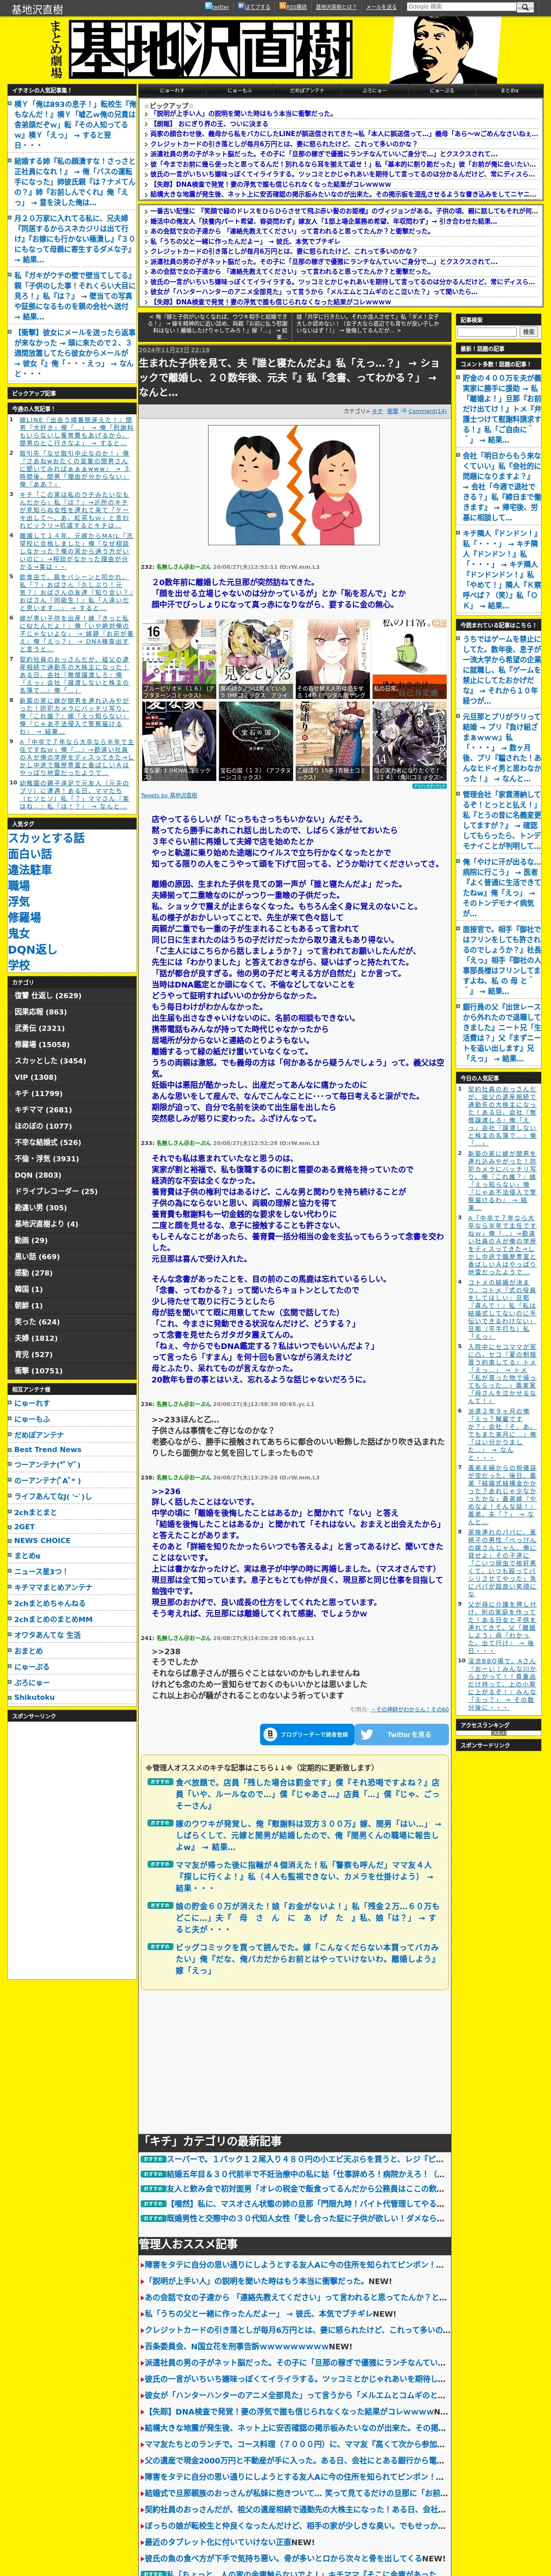Click the その時好がわからん！その0 source link

coord(409,1709)
